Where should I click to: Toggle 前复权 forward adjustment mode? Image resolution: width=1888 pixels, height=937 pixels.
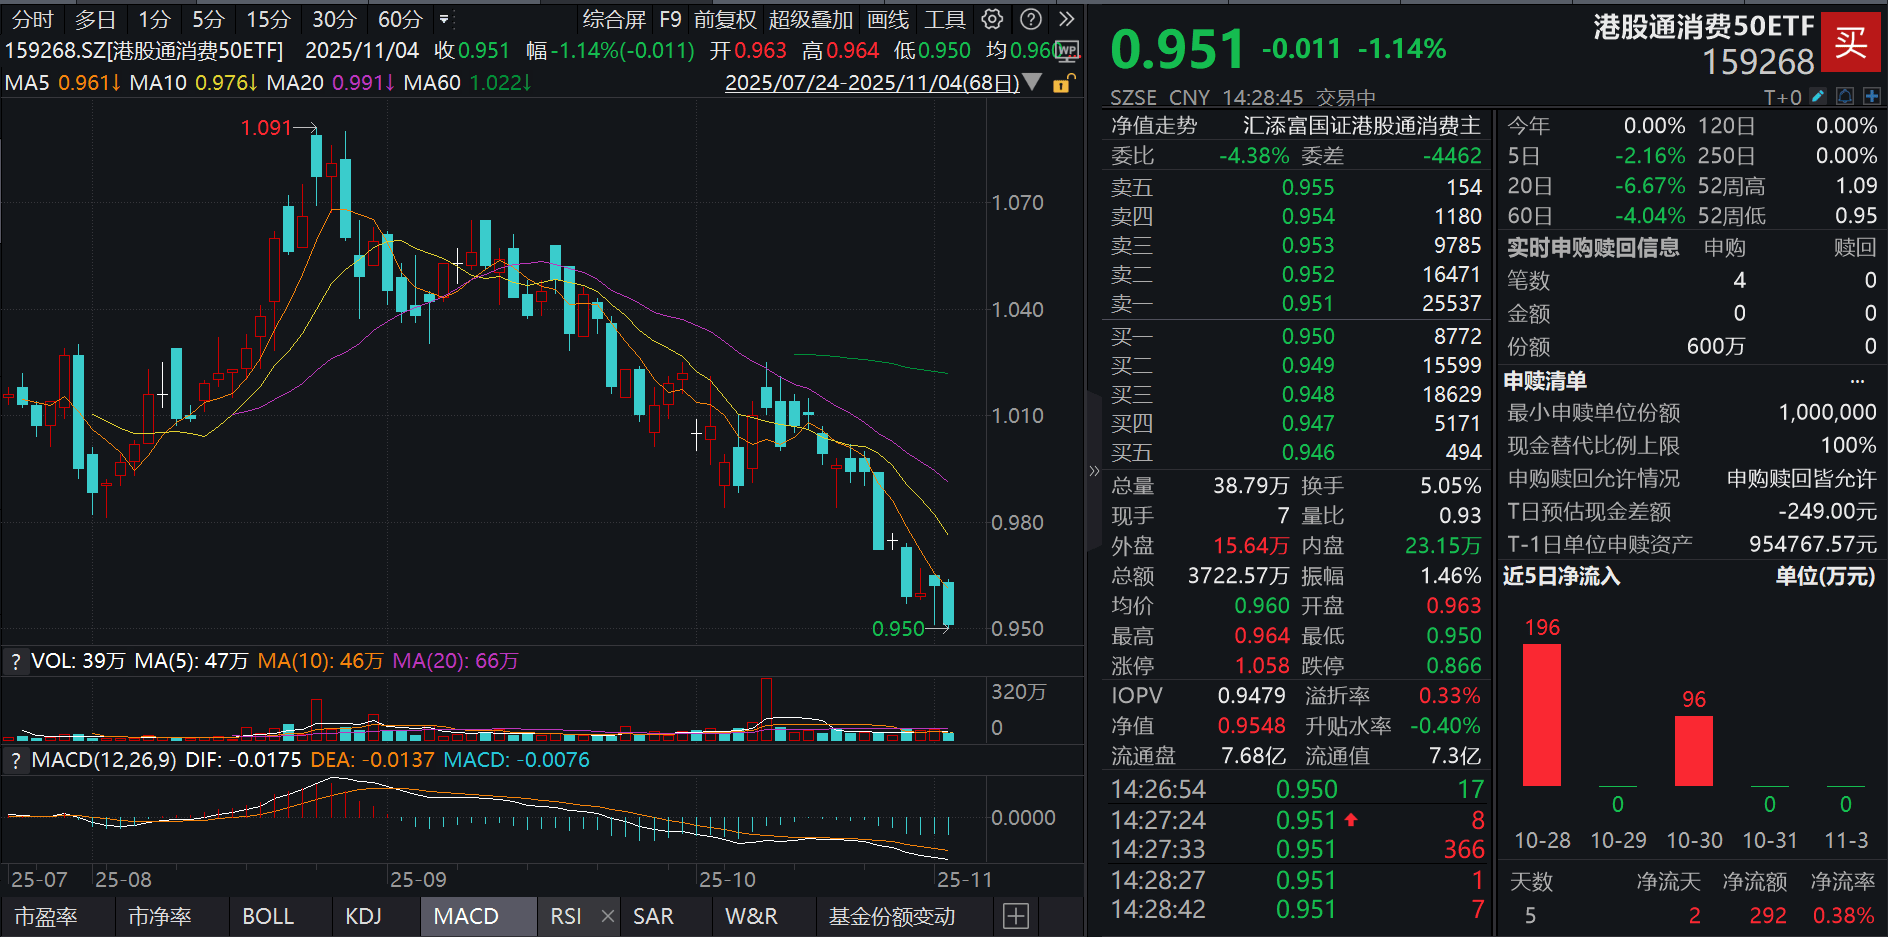point(727,19)
